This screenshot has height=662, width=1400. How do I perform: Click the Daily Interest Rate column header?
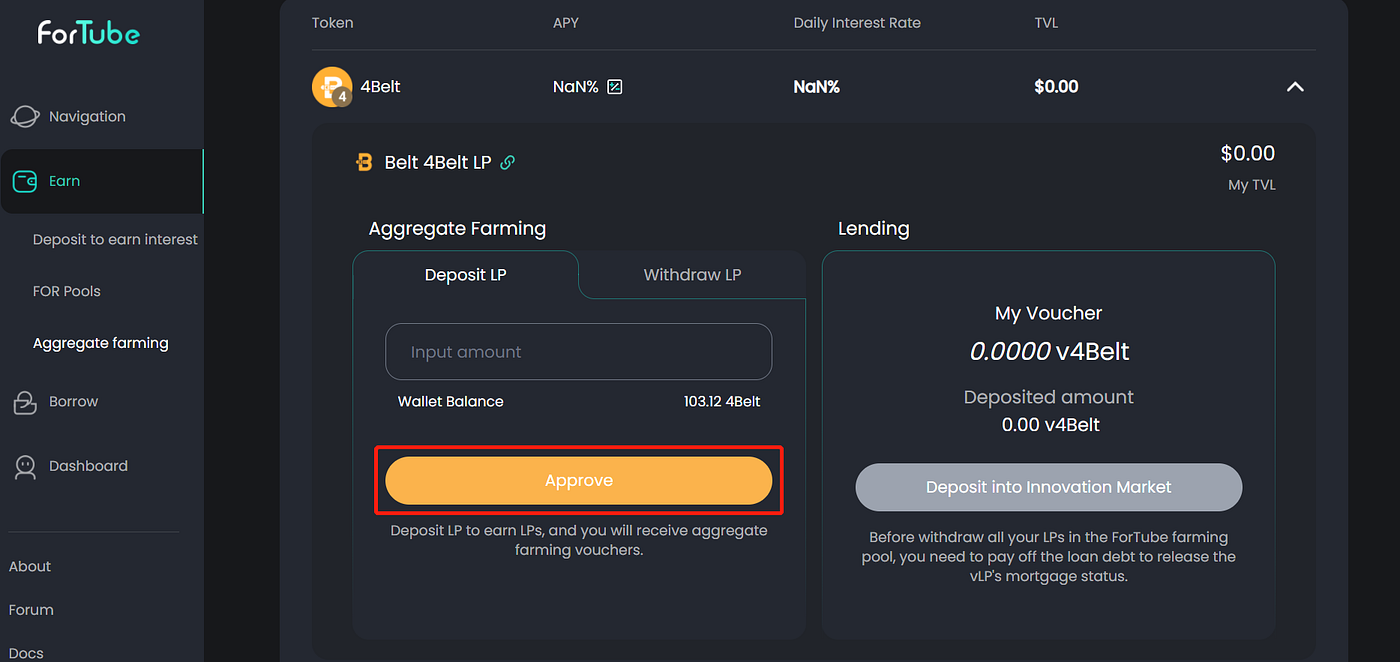tap(857, 22)
